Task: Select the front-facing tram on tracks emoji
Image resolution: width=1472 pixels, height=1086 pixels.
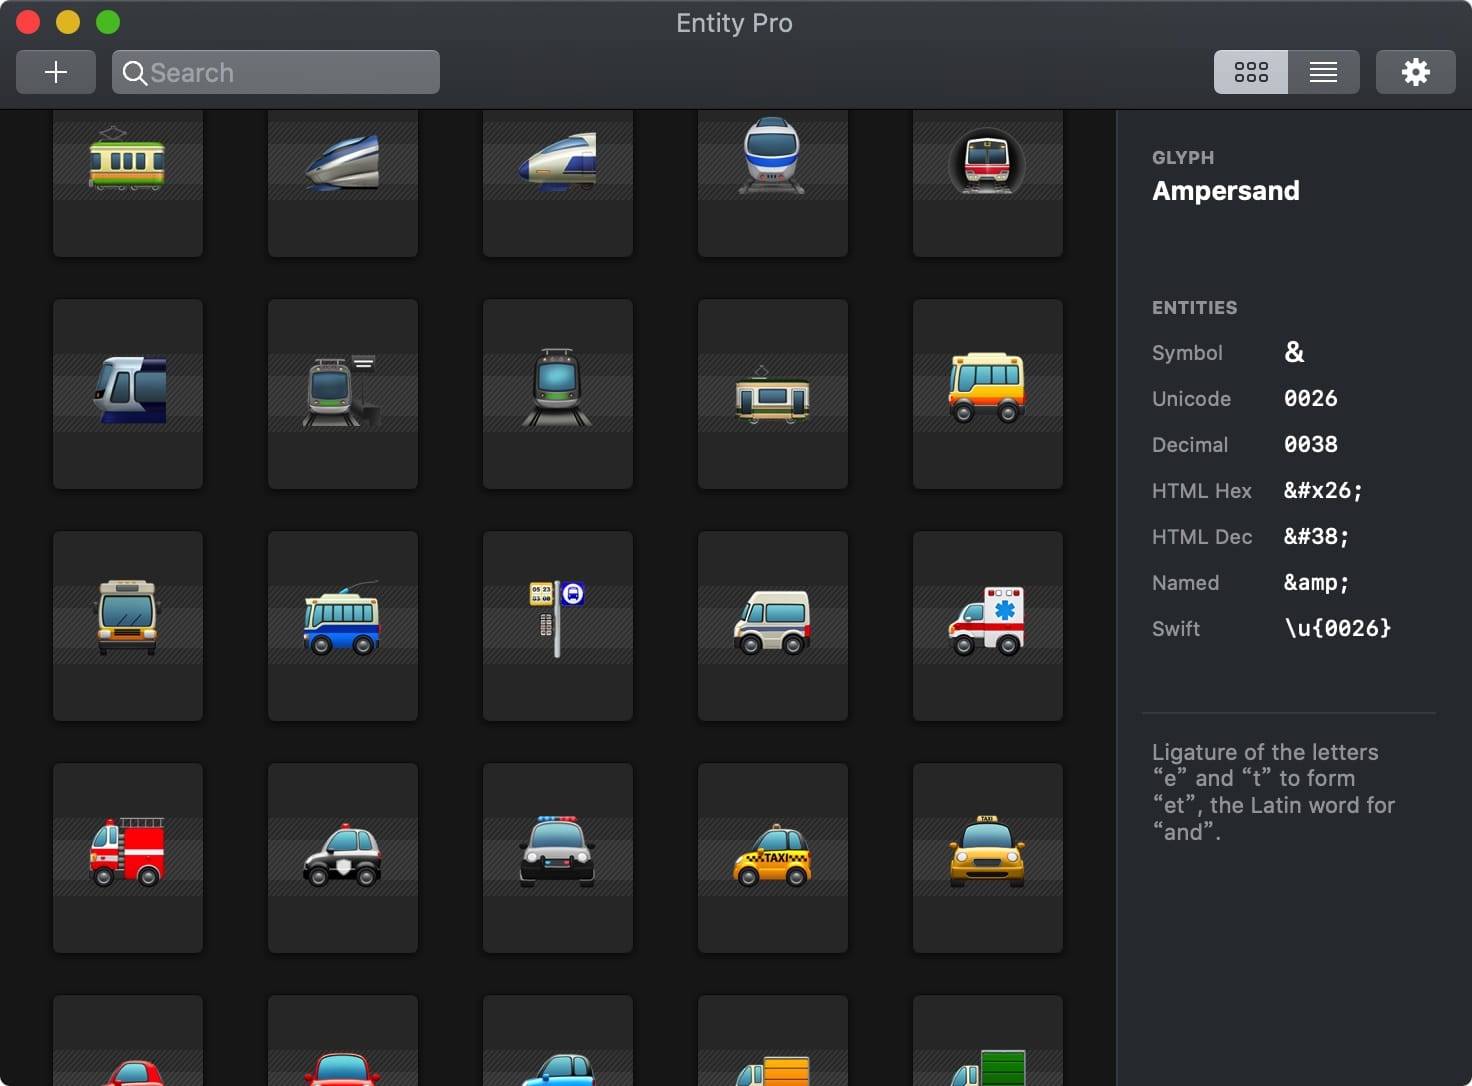Action: (x=558, y=394)
